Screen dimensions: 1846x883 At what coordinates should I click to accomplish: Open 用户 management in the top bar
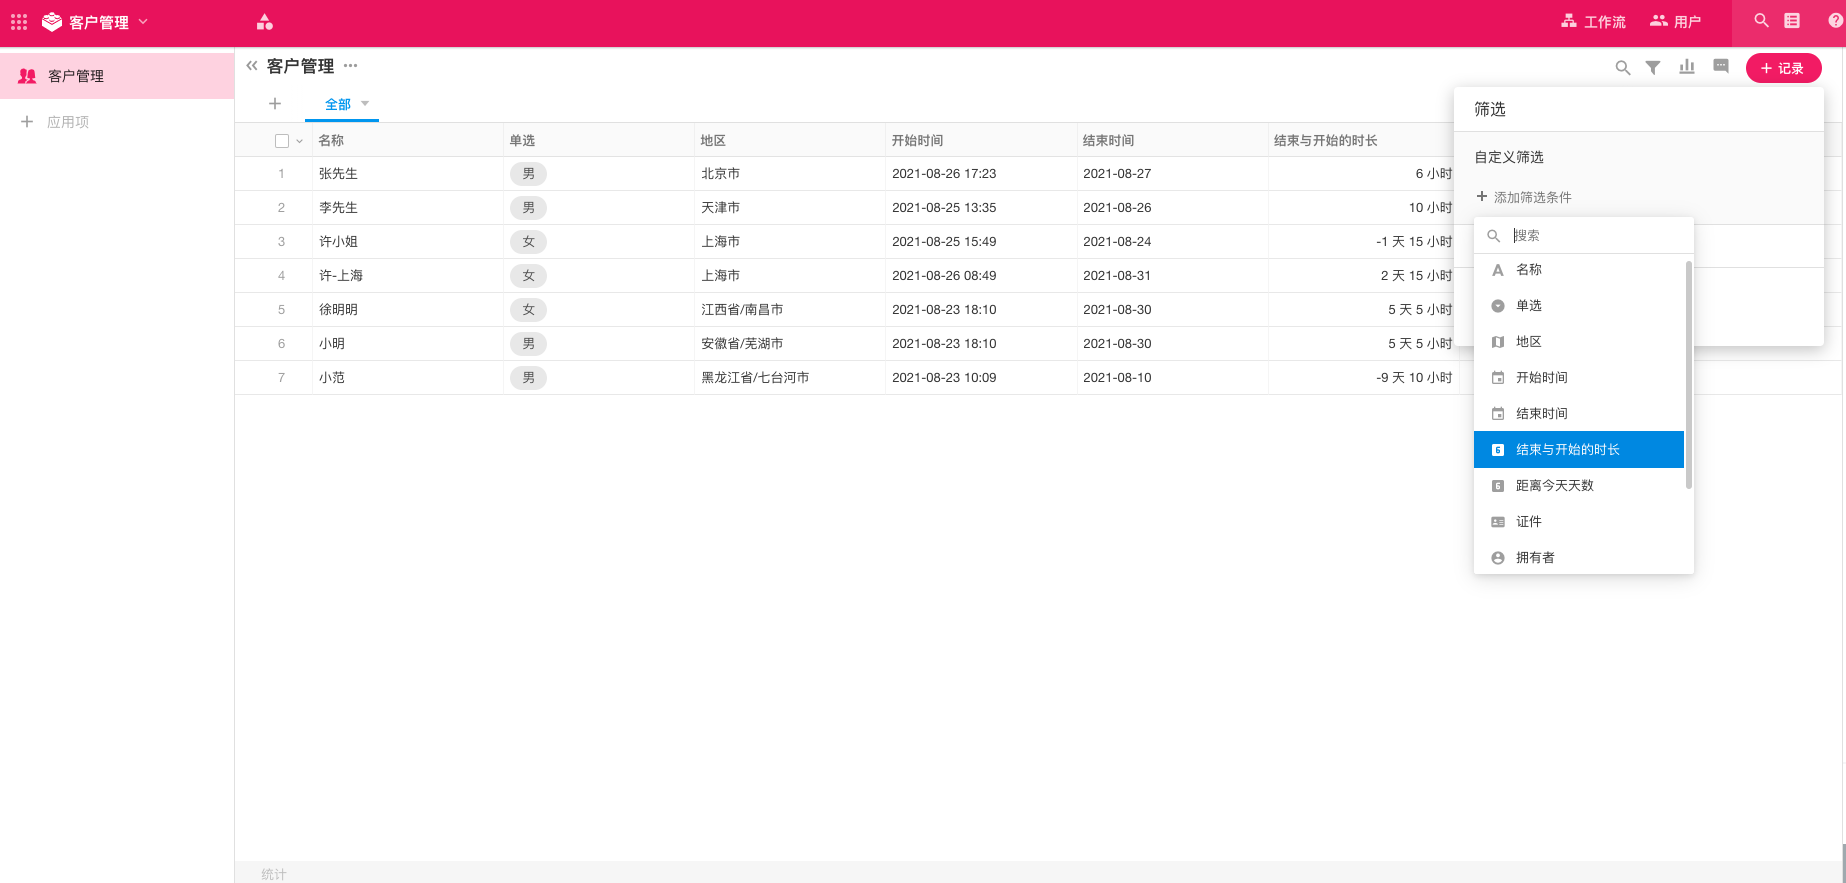pos(1675,21)
